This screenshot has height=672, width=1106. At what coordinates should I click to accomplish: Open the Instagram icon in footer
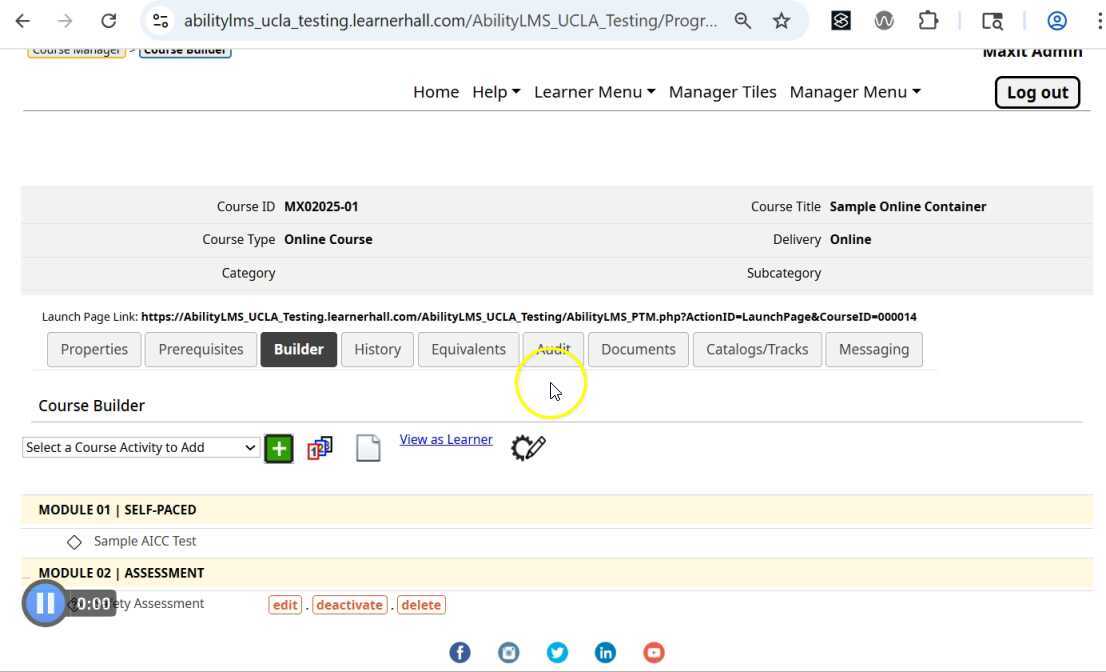point(509,653)
